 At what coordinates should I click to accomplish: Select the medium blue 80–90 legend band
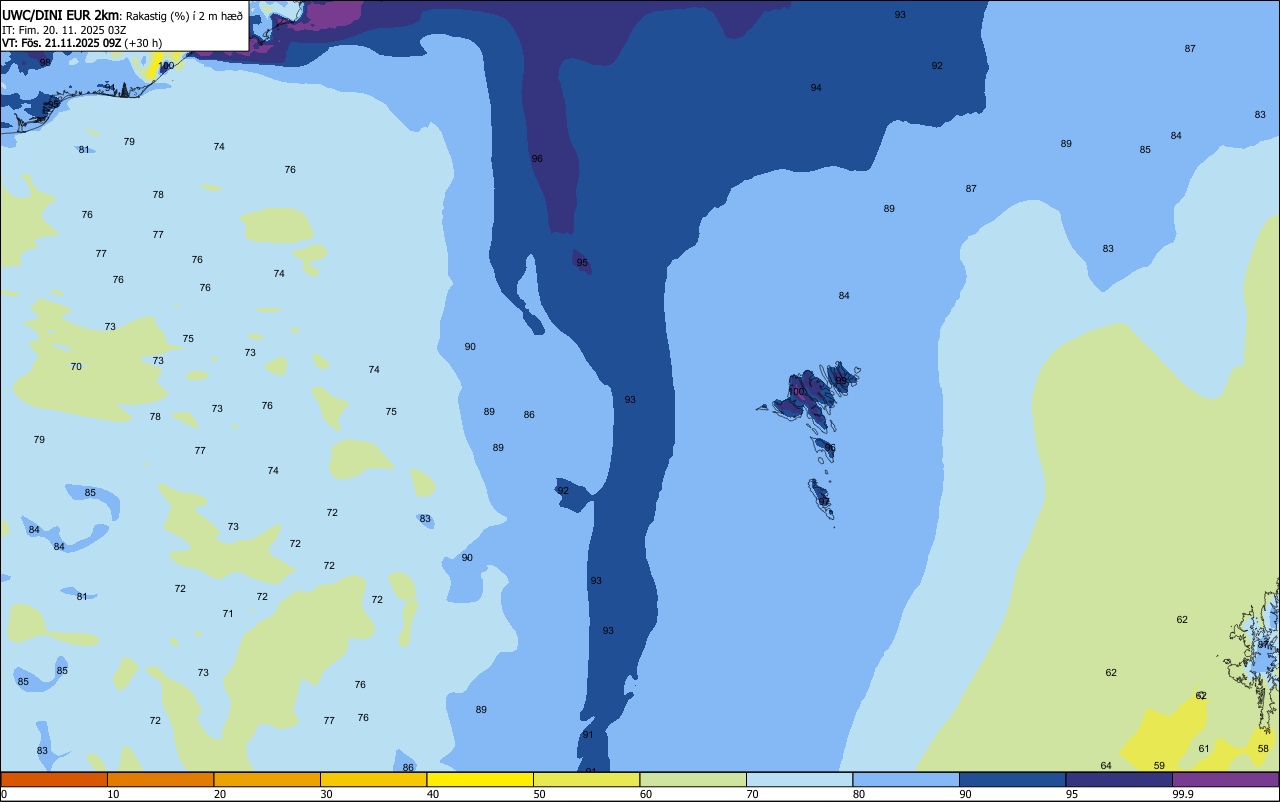tap(906, 779)
